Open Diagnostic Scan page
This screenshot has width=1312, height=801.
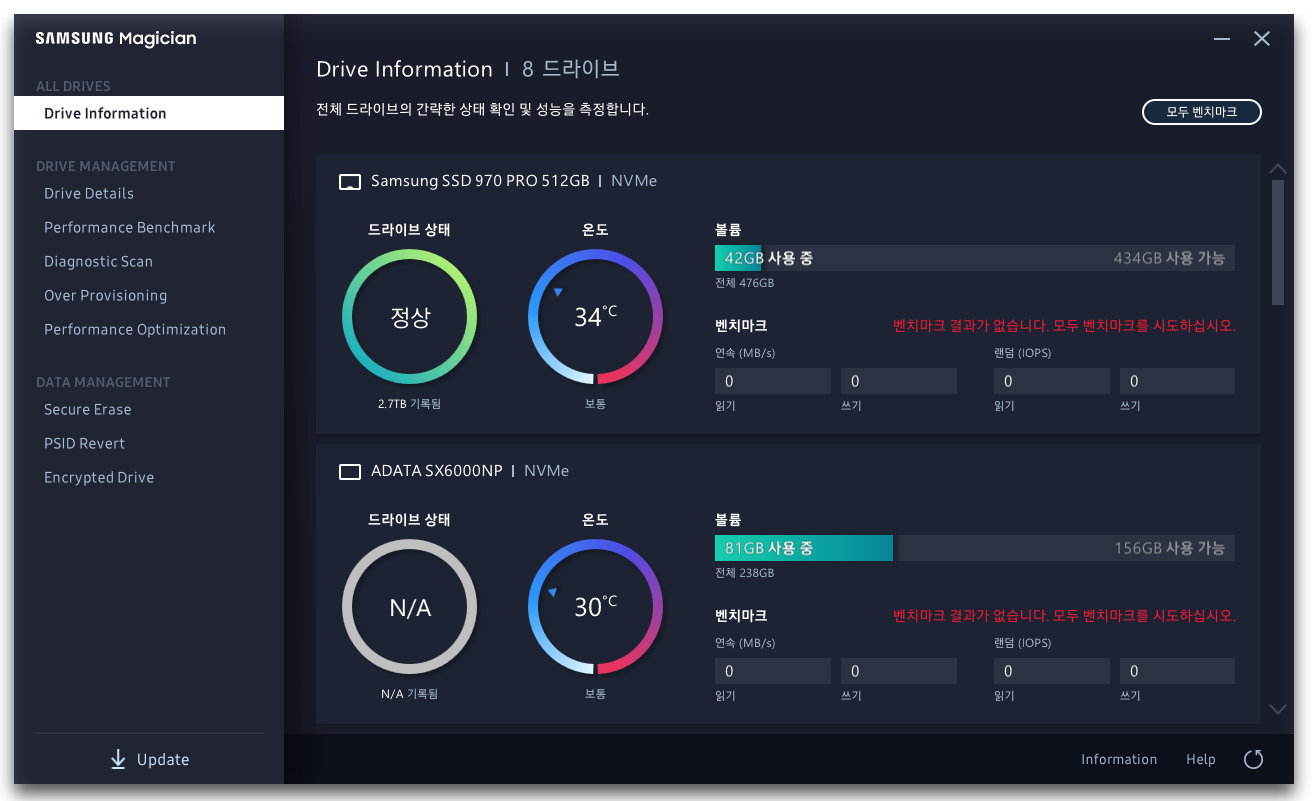click(x=98, y=261)
